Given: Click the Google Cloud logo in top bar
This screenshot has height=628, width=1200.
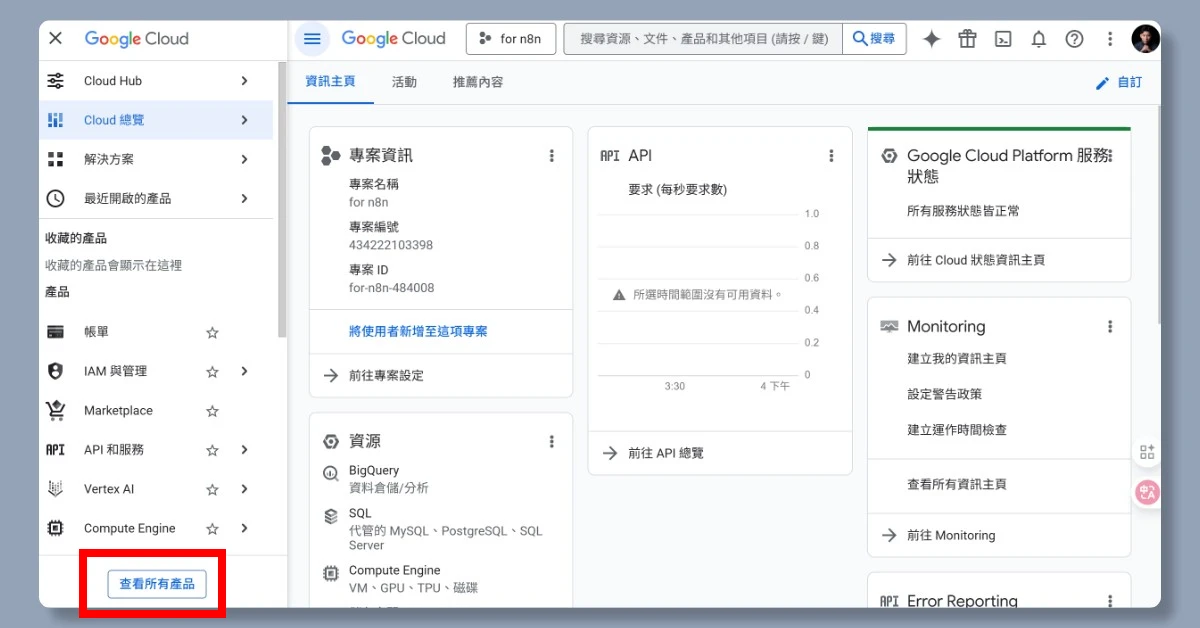Looking at the screenshot, I should (393, 39).
